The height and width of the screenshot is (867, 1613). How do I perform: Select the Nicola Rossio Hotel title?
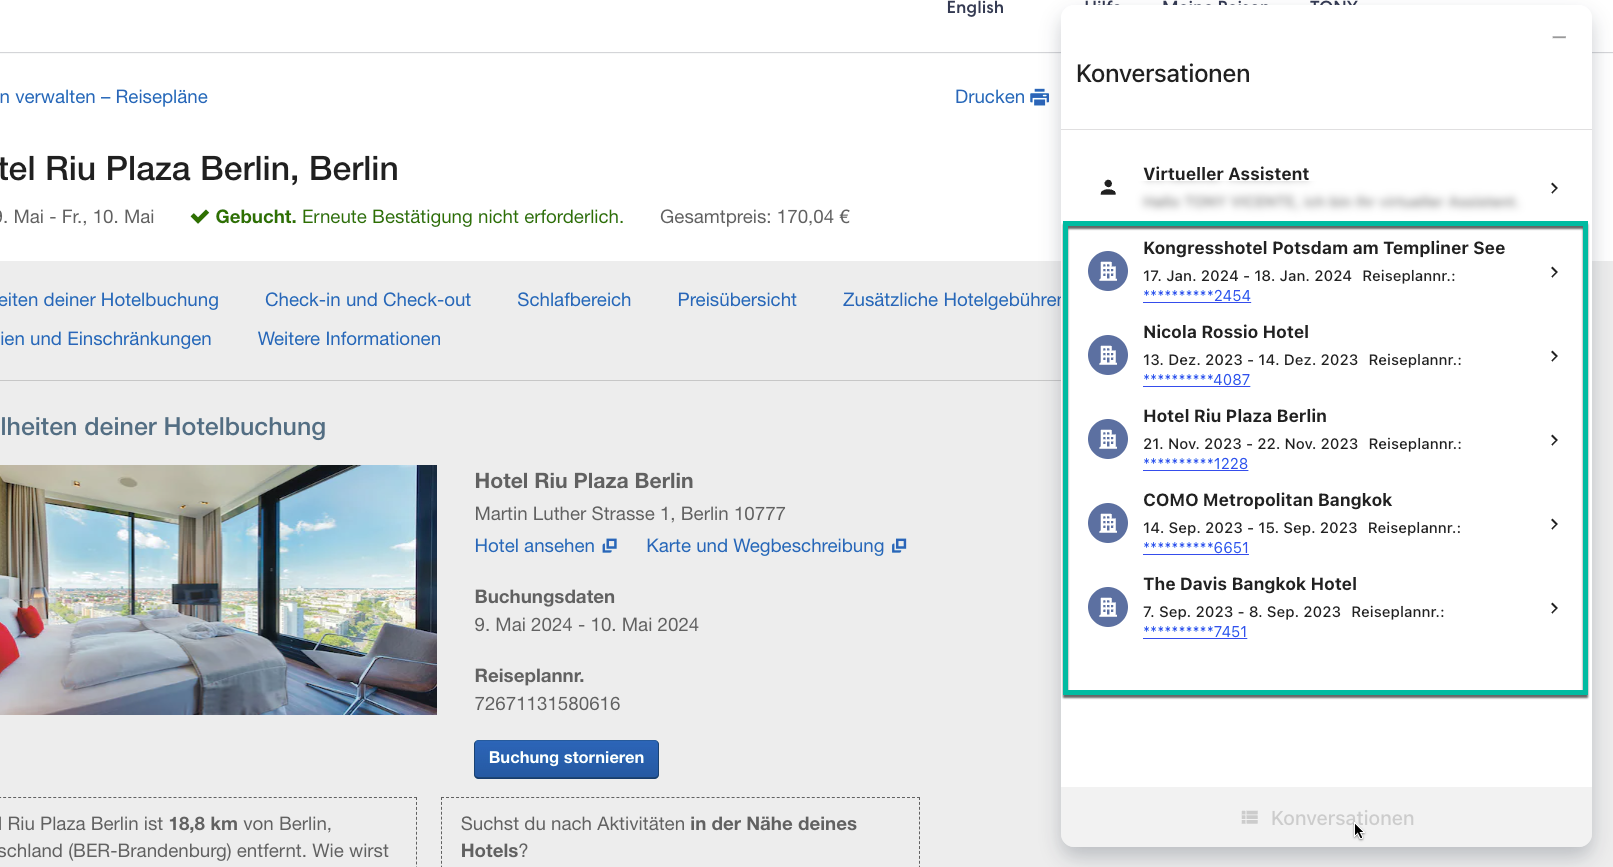point(1226,332)
